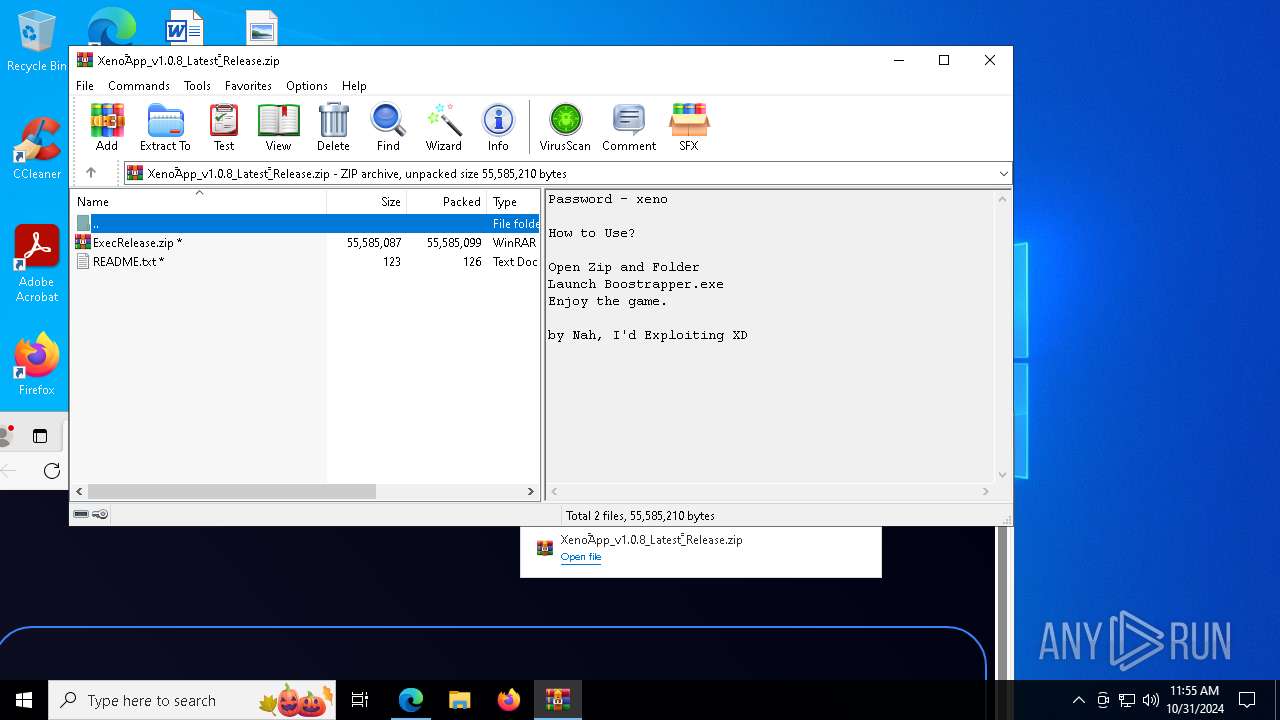Run VirusScan on the archive

pos(565,127)
